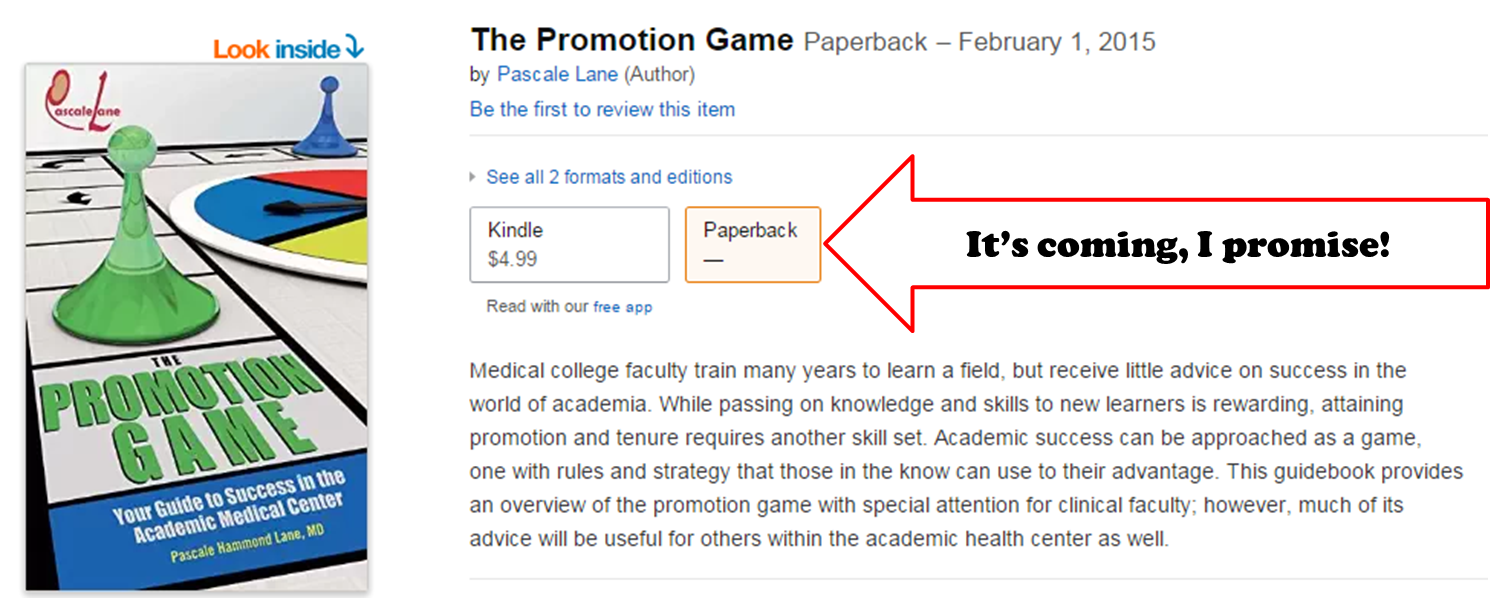
Task: Click Be the first to review this item
Action: tap(602, 109)
